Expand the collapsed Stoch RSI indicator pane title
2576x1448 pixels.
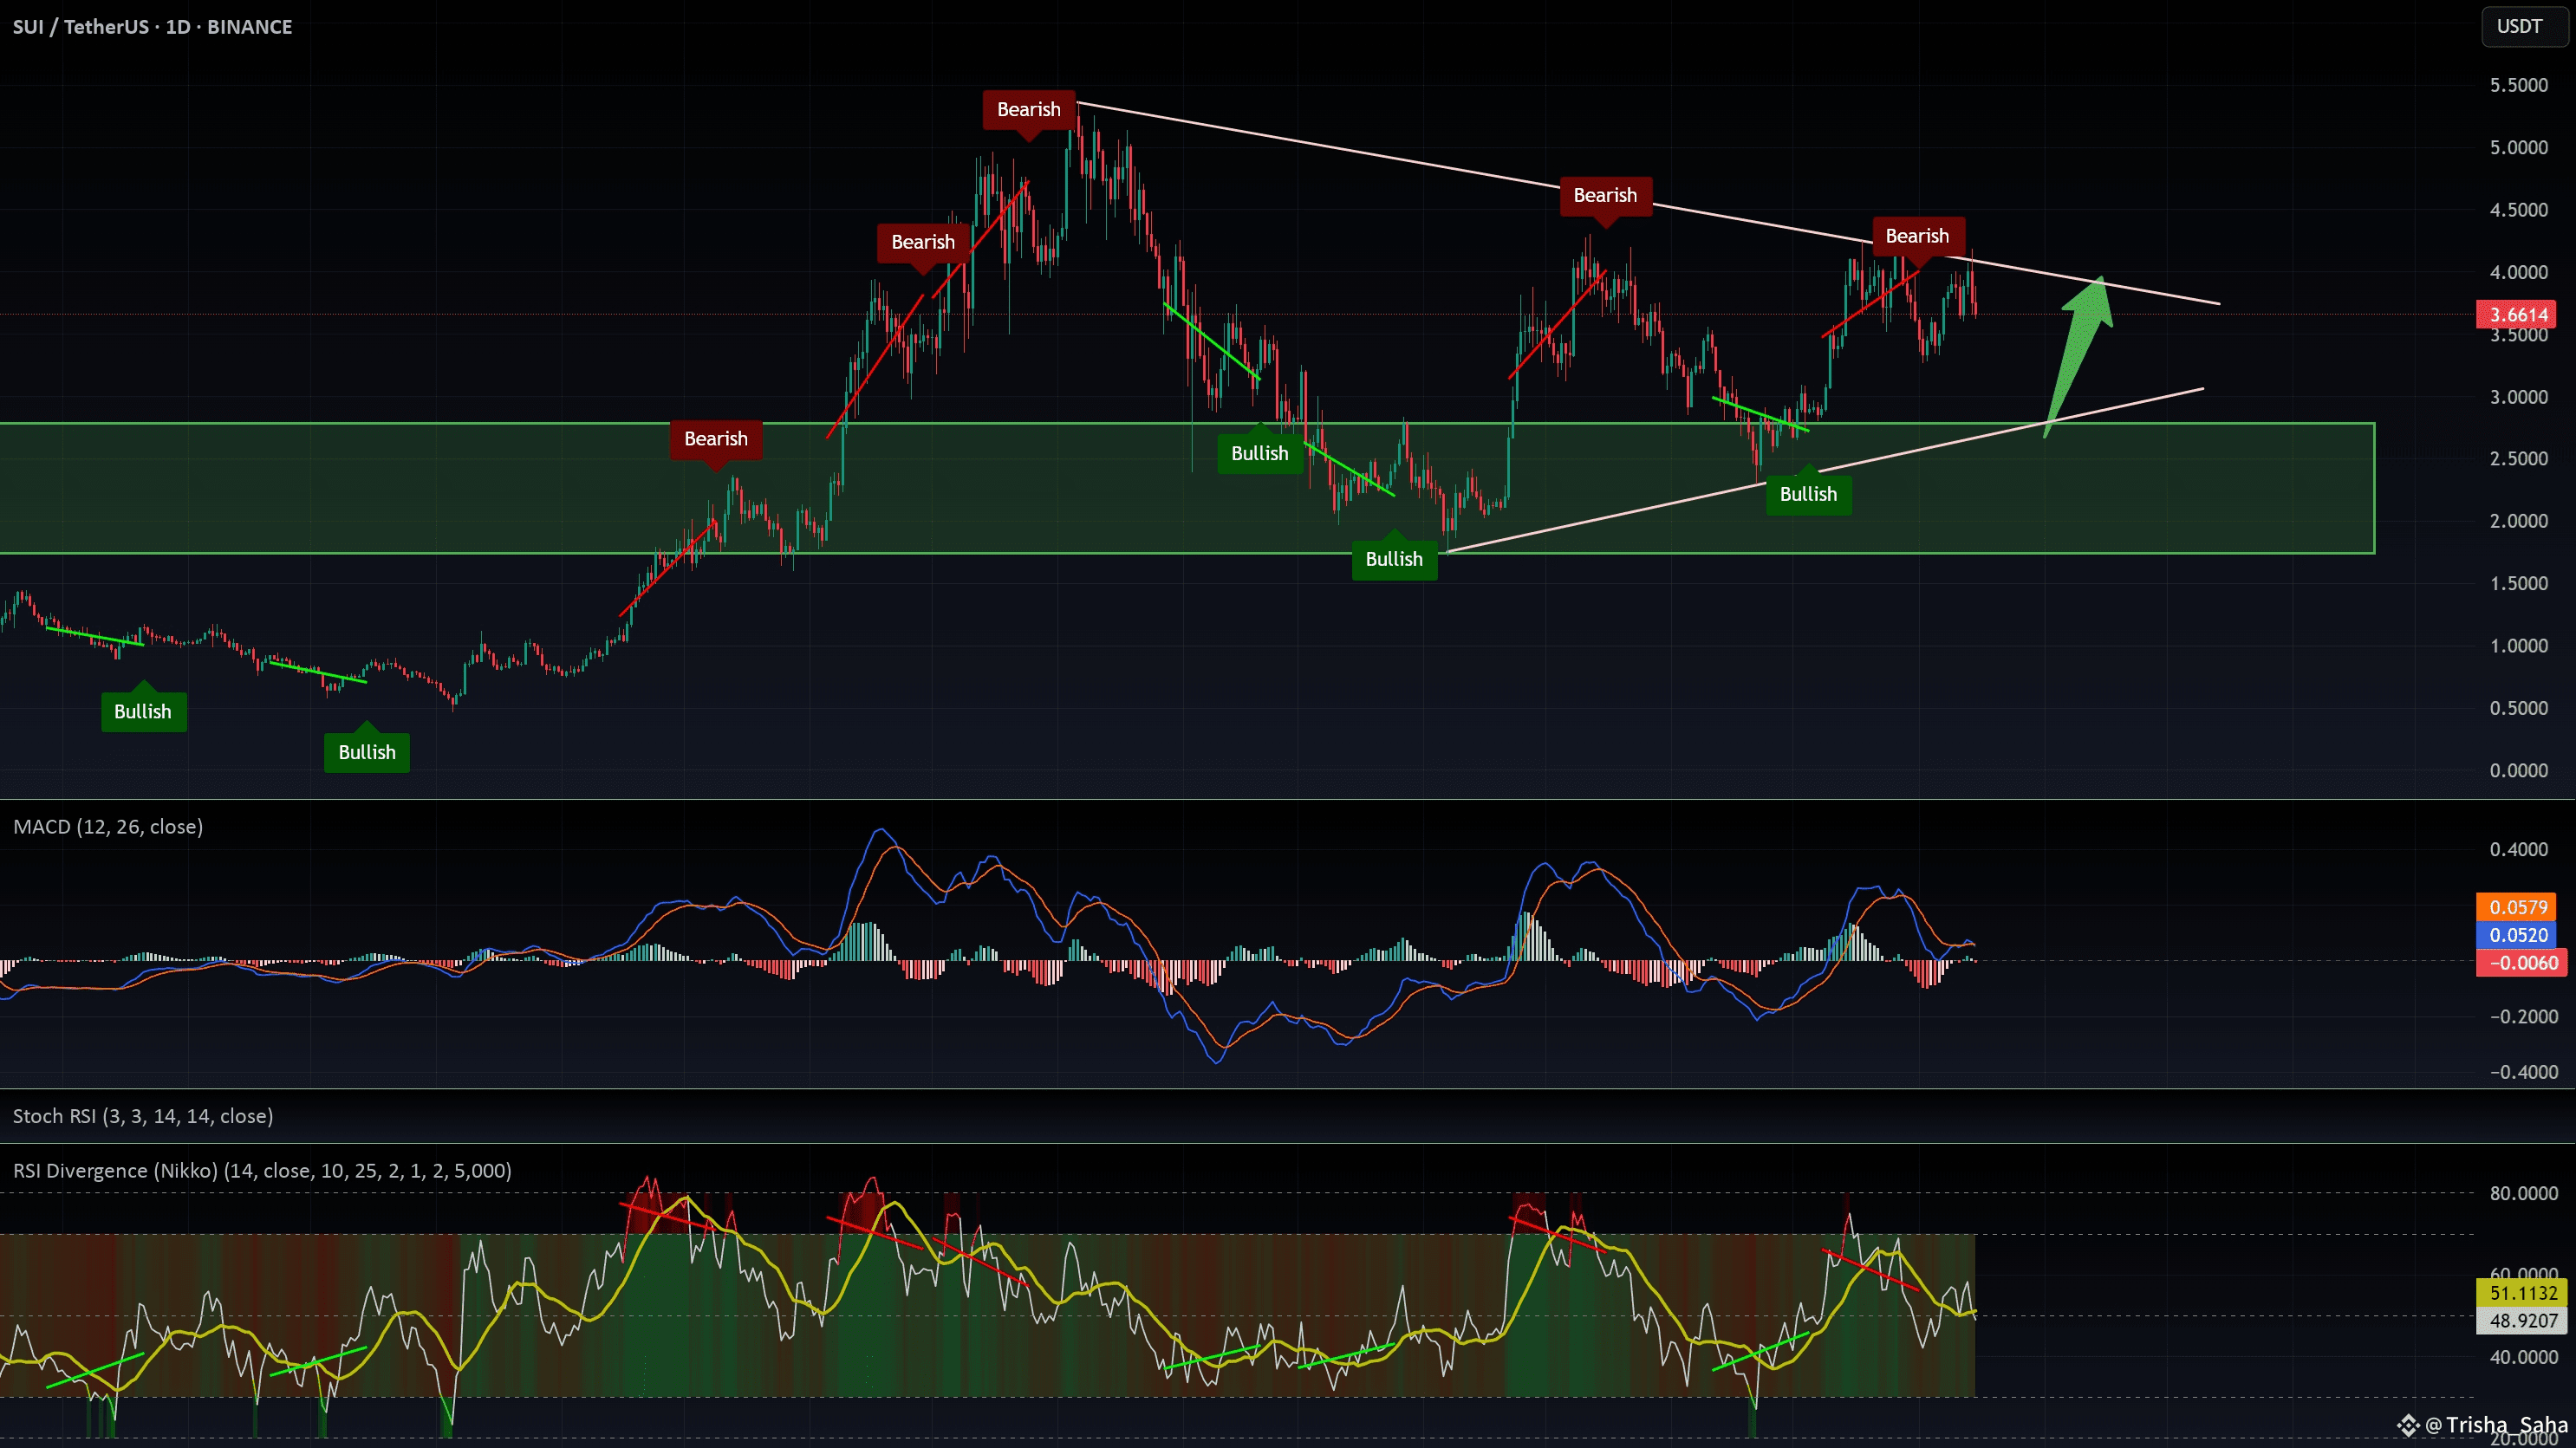coord(143,1116)
